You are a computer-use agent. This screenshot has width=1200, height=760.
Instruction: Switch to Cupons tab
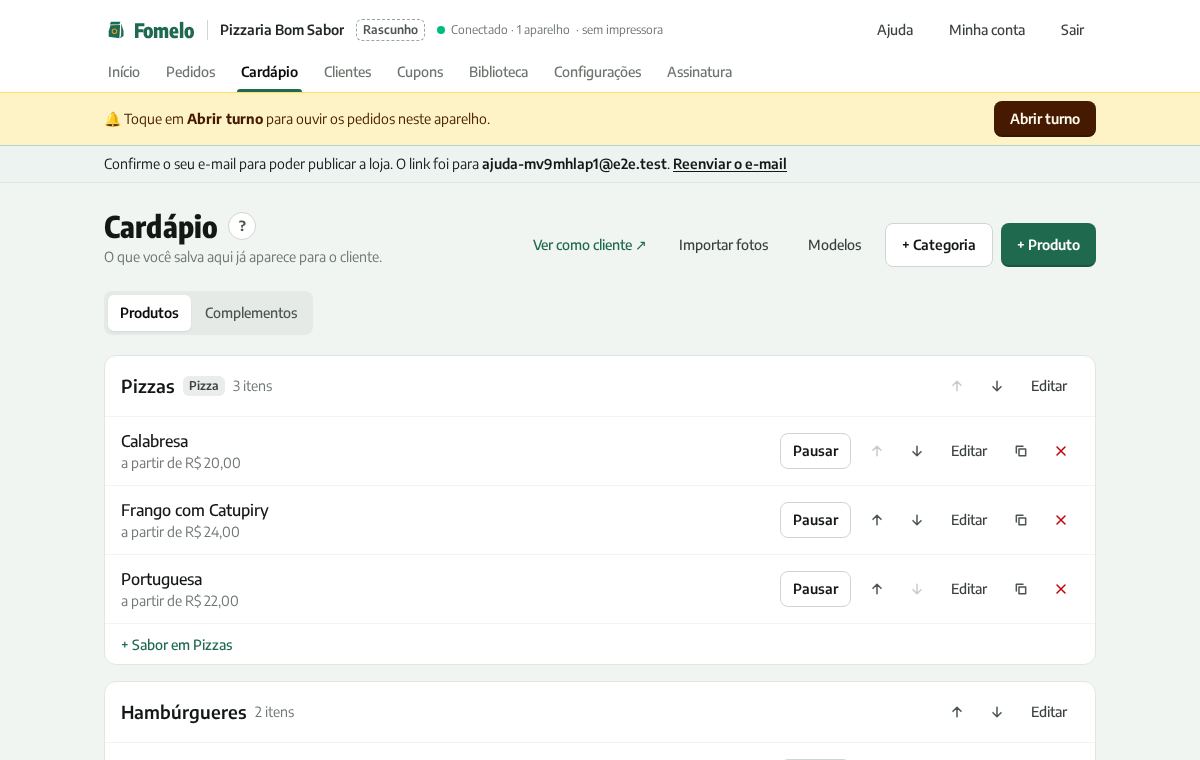pyautogui.click(x=420, y=72)
